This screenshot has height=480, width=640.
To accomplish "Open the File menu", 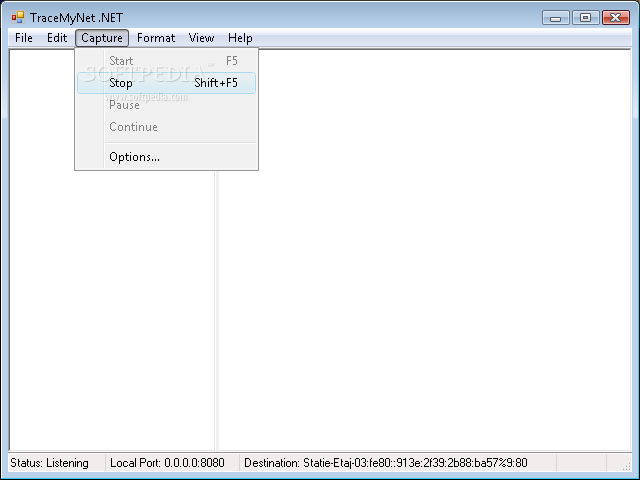I will [x=24, y=38].
